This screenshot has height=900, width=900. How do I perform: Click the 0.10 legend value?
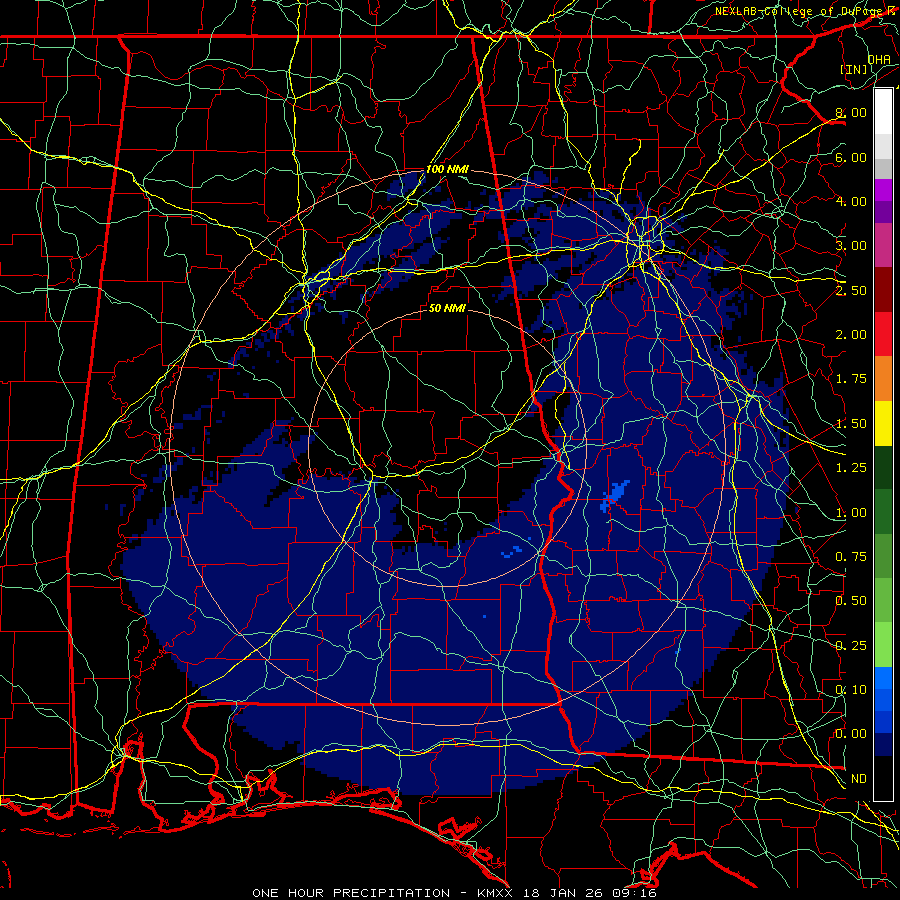[x=851, y=690]
